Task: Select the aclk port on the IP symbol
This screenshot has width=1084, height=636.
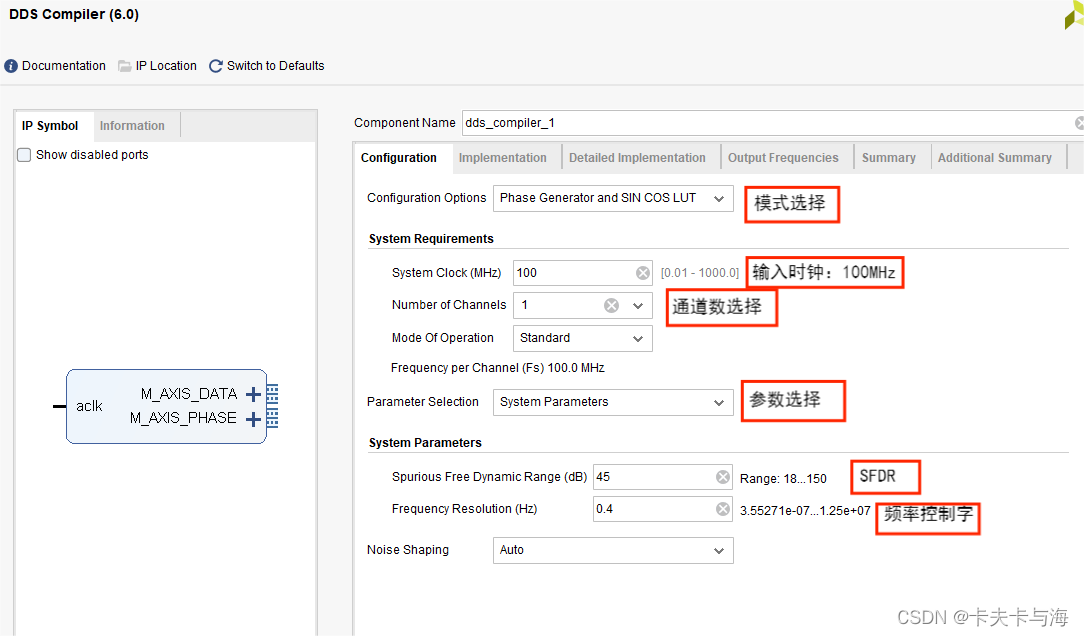Action: [x=88, y=406]
